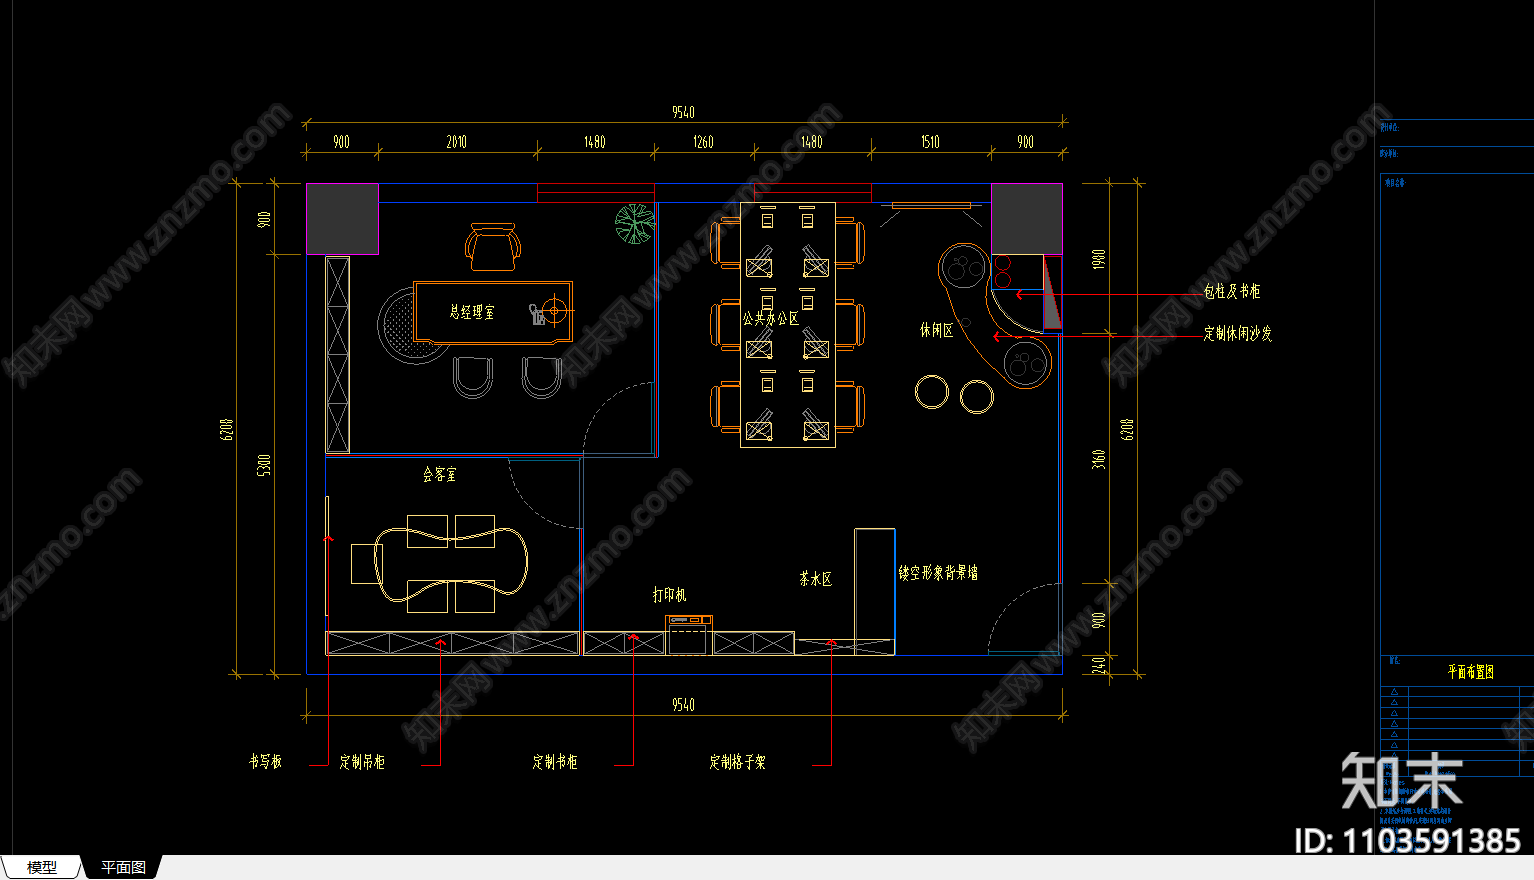Select the 1480 dimension between 1260 and 1510
1534x880 pixels.
pos(811,142)
